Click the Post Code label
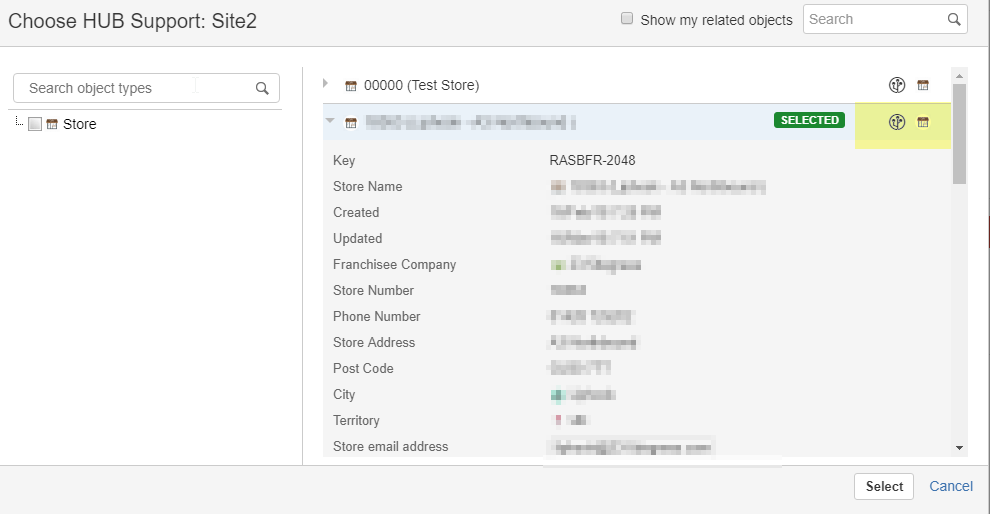Image resolution: width=990 pixels, height=514 pixels. (x=363, y=368)
